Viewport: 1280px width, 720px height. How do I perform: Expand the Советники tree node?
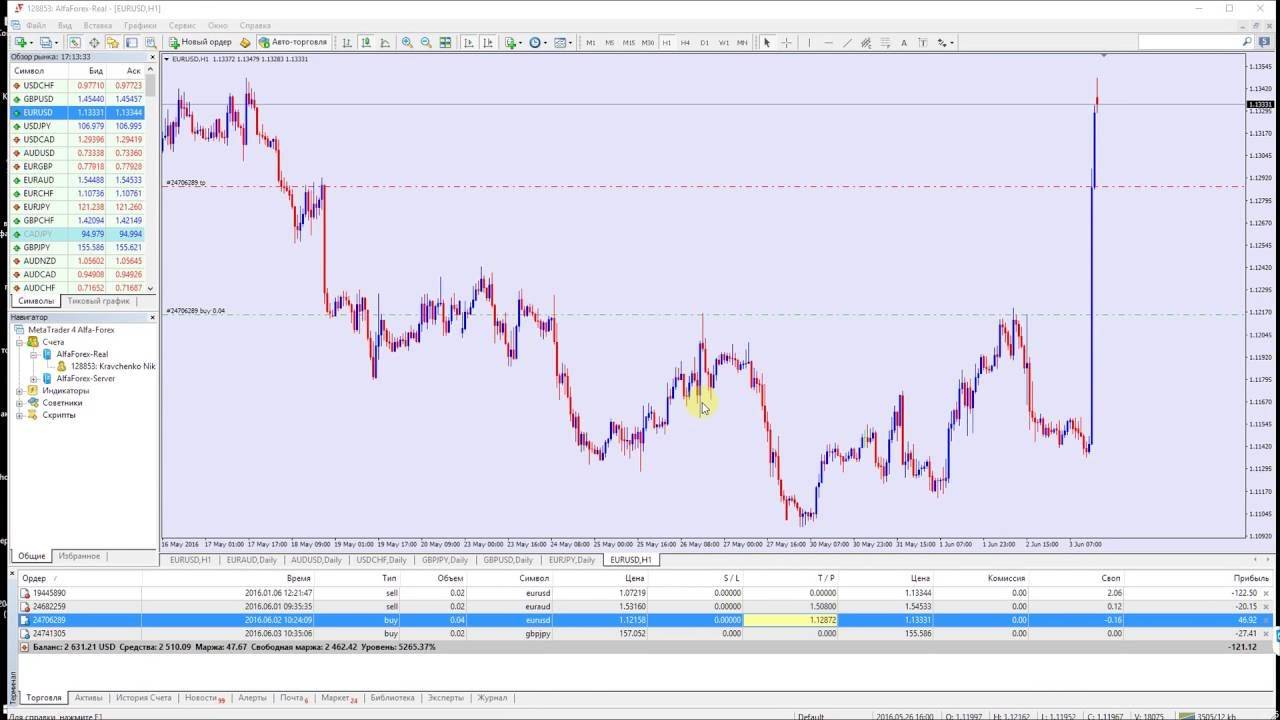[x=19, y=403]
